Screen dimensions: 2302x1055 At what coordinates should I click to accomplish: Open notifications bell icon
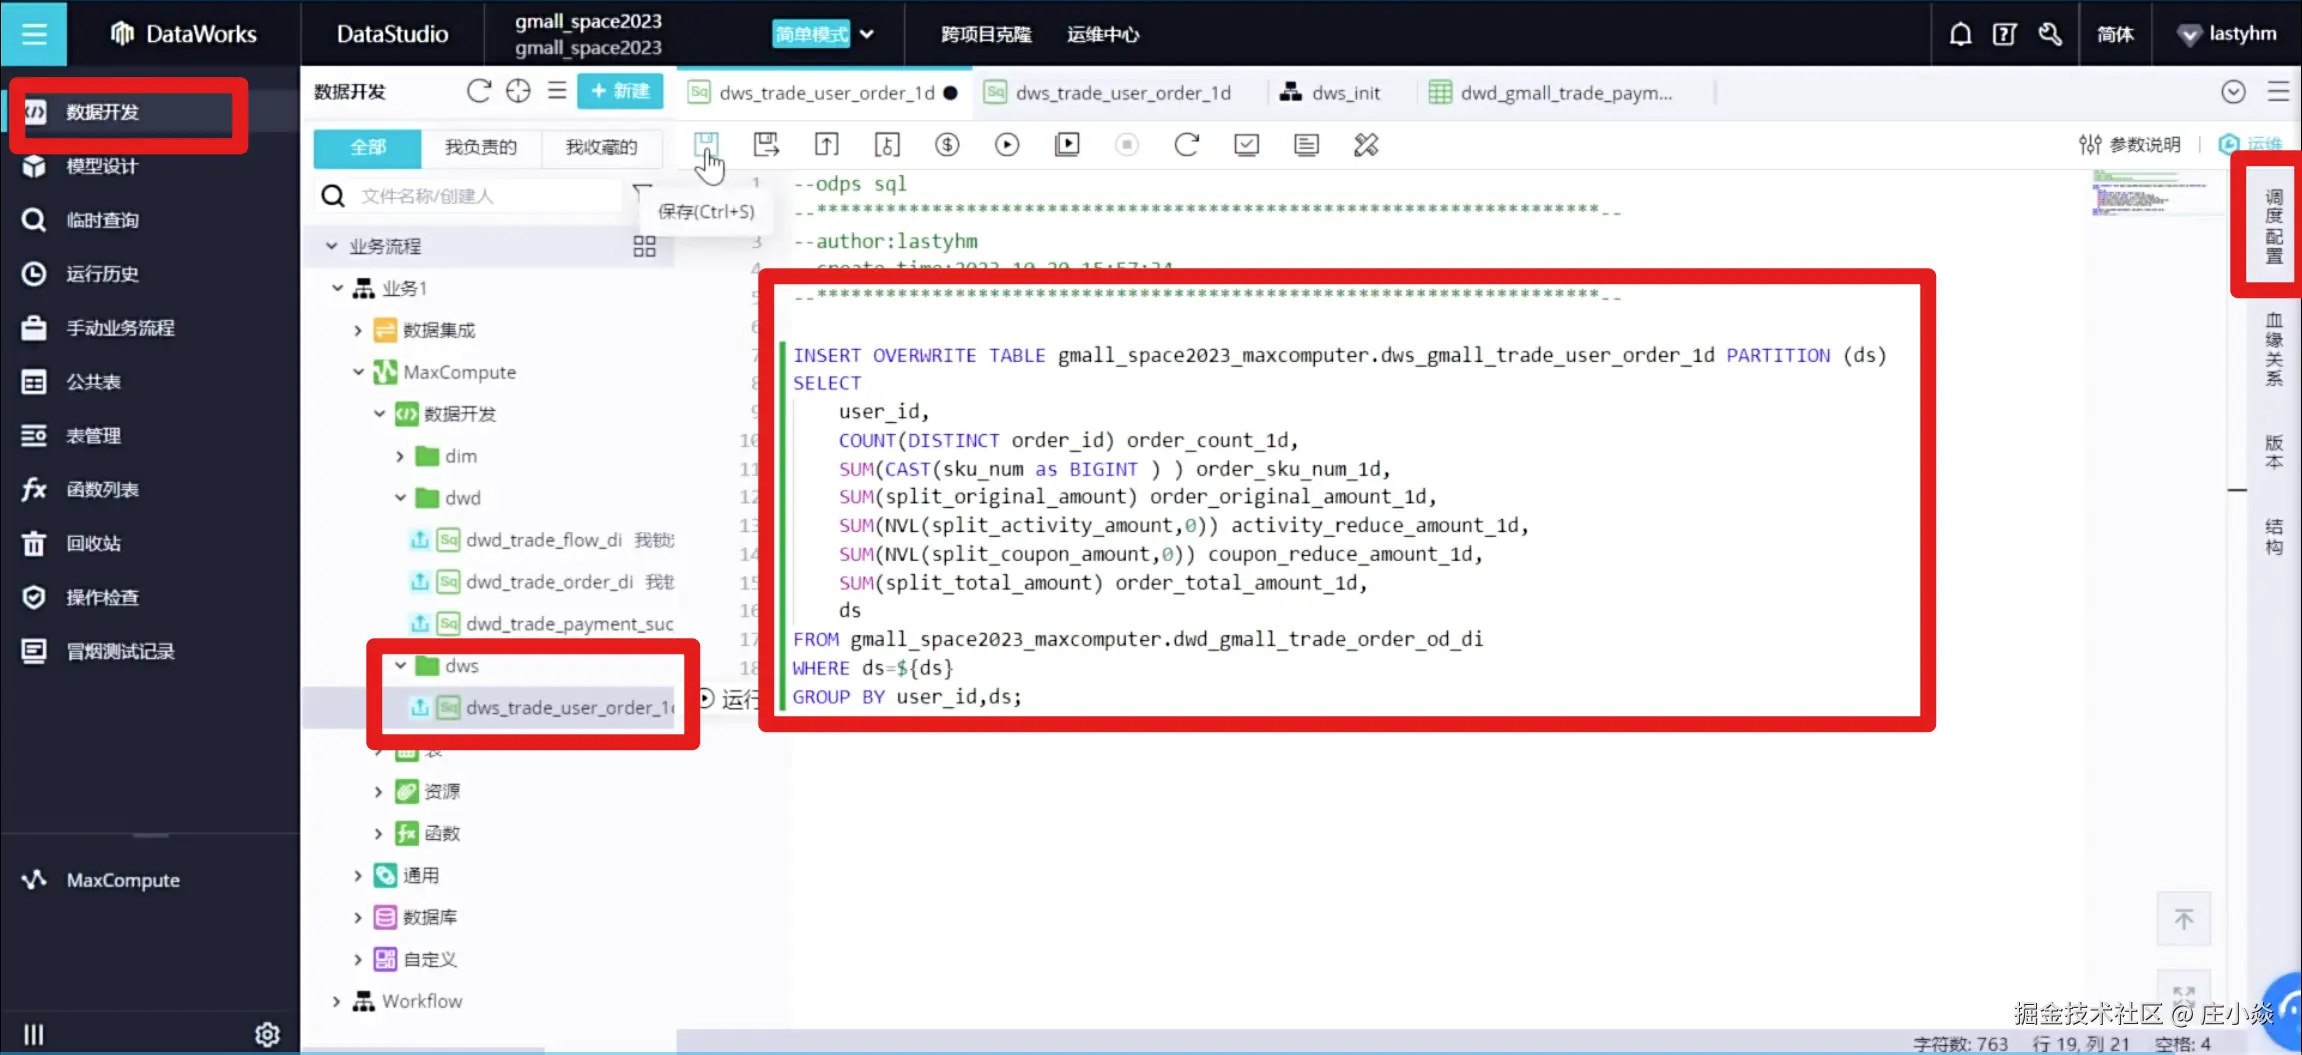(x=1960, y=34)
